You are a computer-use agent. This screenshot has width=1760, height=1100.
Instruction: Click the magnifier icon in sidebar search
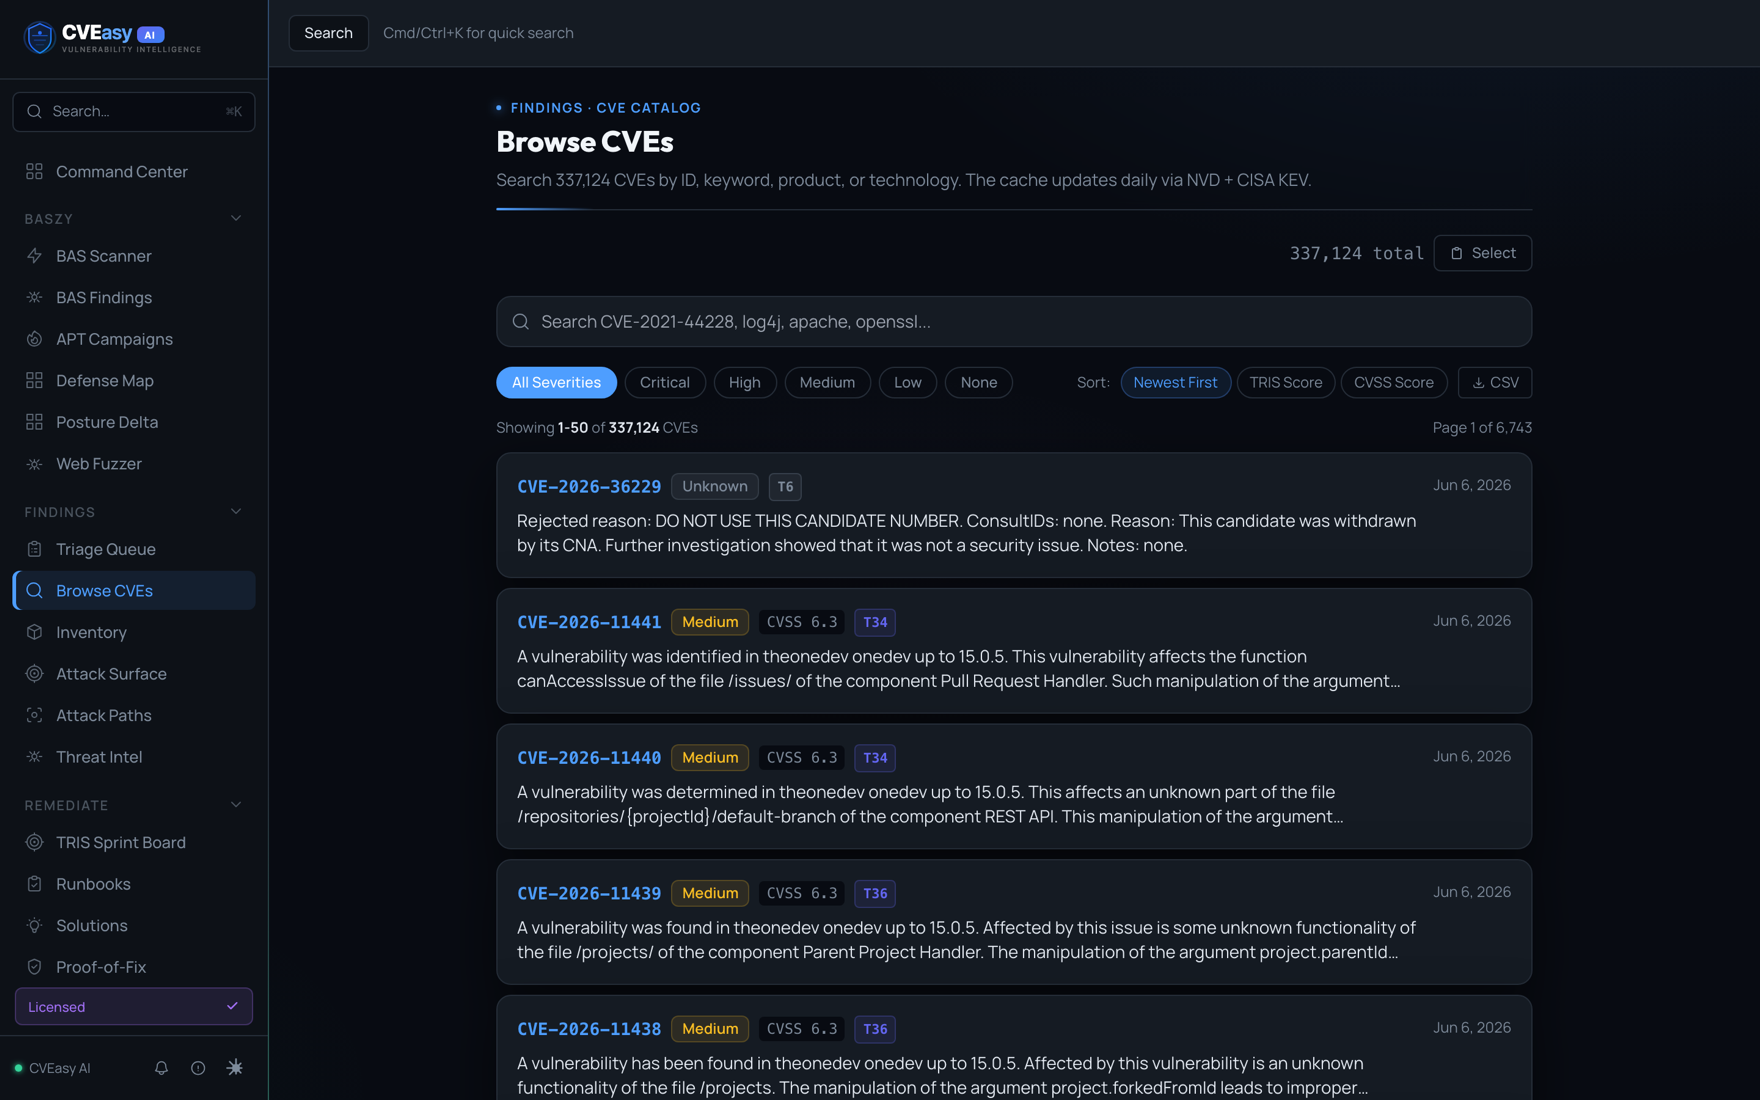point(34,111)
